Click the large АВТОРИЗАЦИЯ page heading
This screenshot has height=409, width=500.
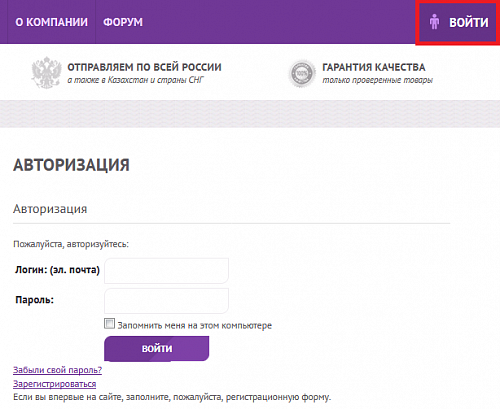click(x=71, y=165)
